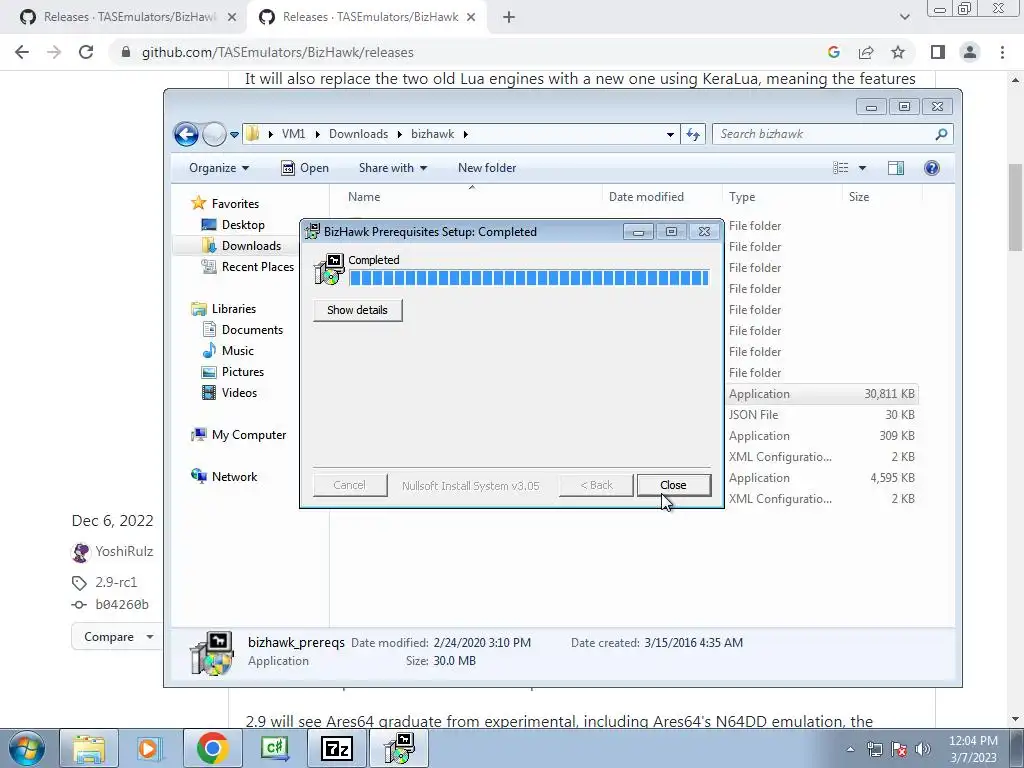Open the Share with menu
Image resolution: width=1024 pixels, height=768 pixels.
(x=392, y=168)
